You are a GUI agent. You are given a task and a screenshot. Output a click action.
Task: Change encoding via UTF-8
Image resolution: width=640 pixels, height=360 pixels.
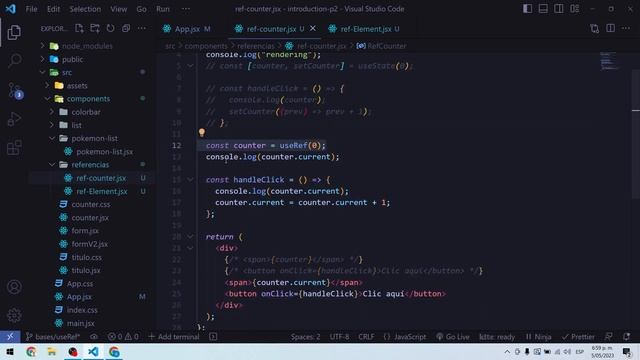click(339, 337)
